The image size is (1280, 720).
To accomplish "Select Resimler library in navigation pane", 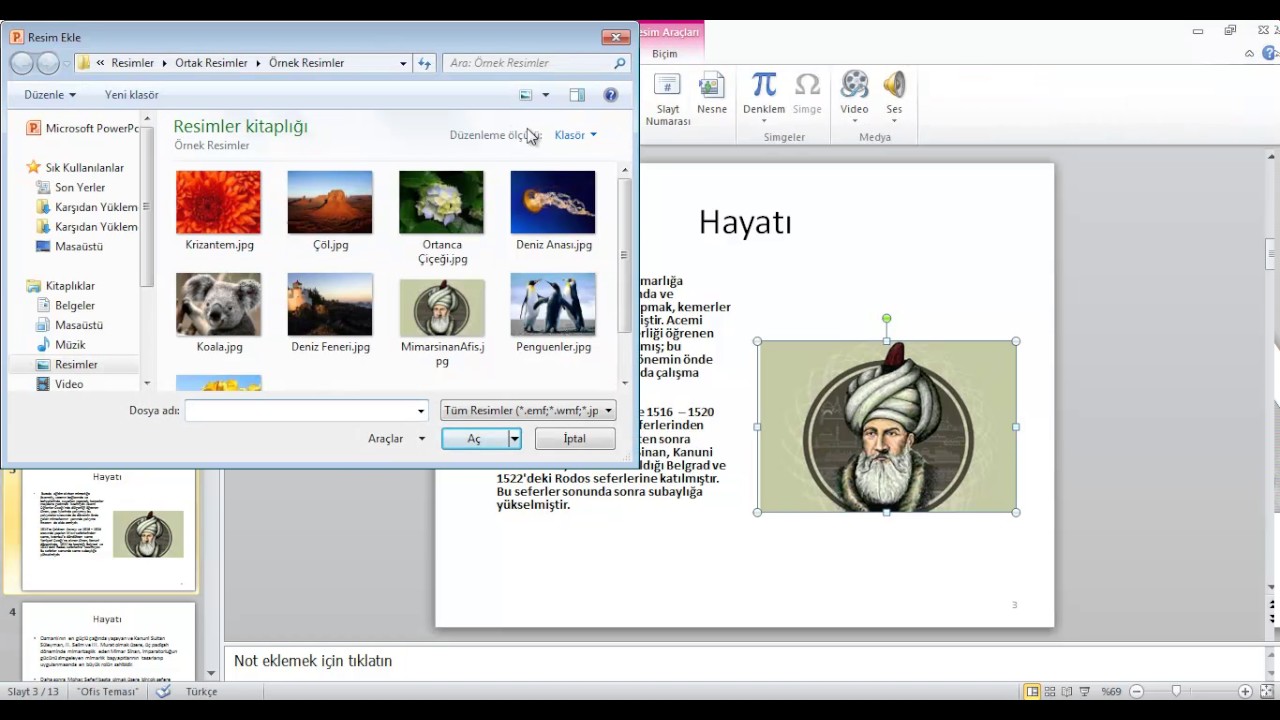I will click(76, 364).
